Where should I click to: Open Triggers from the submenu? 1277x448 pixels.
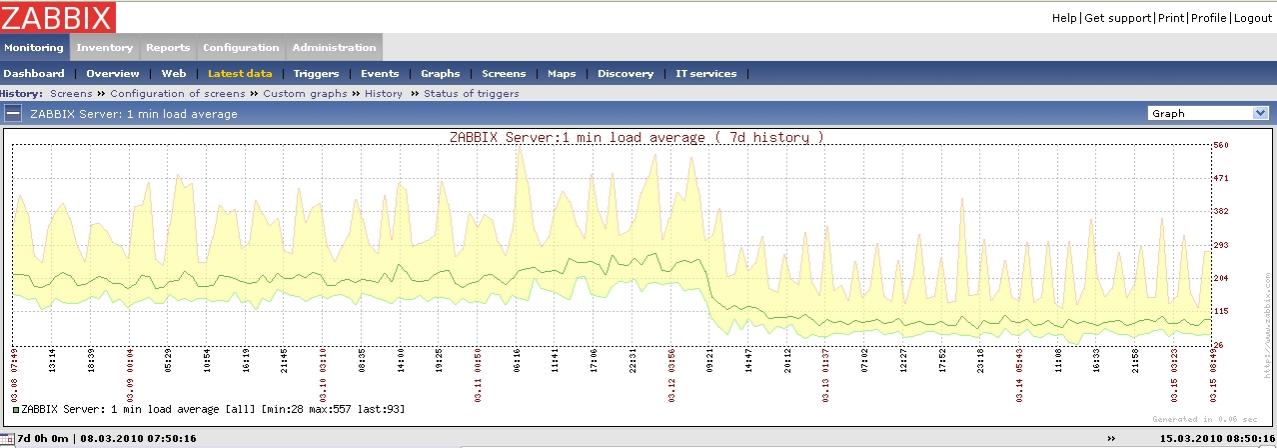316,74
